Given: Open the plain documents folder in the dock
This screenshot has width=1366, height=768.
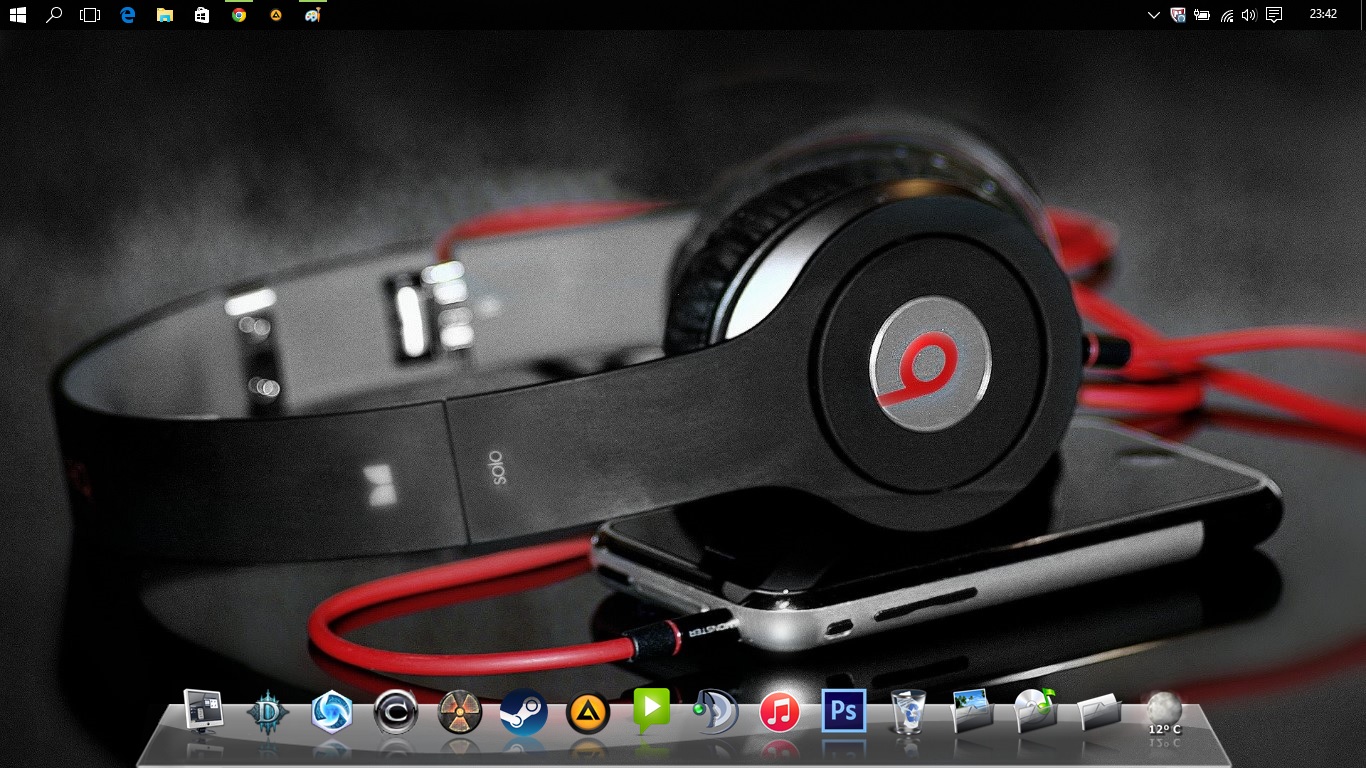Looking at the screenshot, I should tap(1100, 712).
